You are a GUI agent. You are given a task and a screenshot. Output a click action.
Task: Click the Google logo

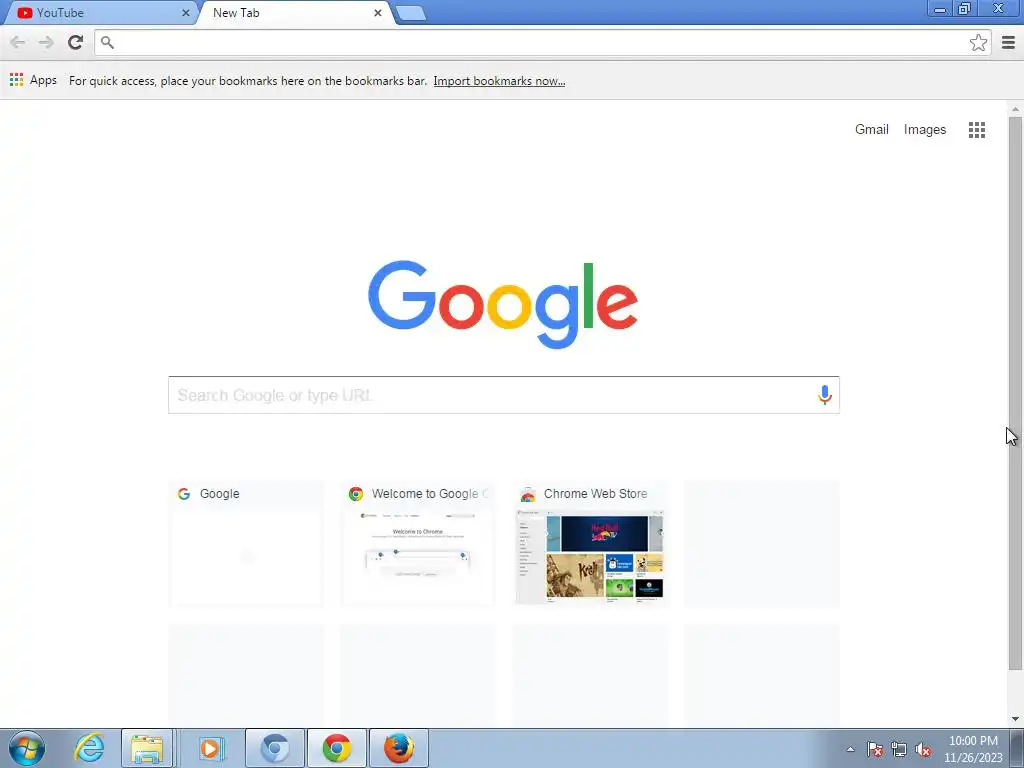[x=503, y=304]
